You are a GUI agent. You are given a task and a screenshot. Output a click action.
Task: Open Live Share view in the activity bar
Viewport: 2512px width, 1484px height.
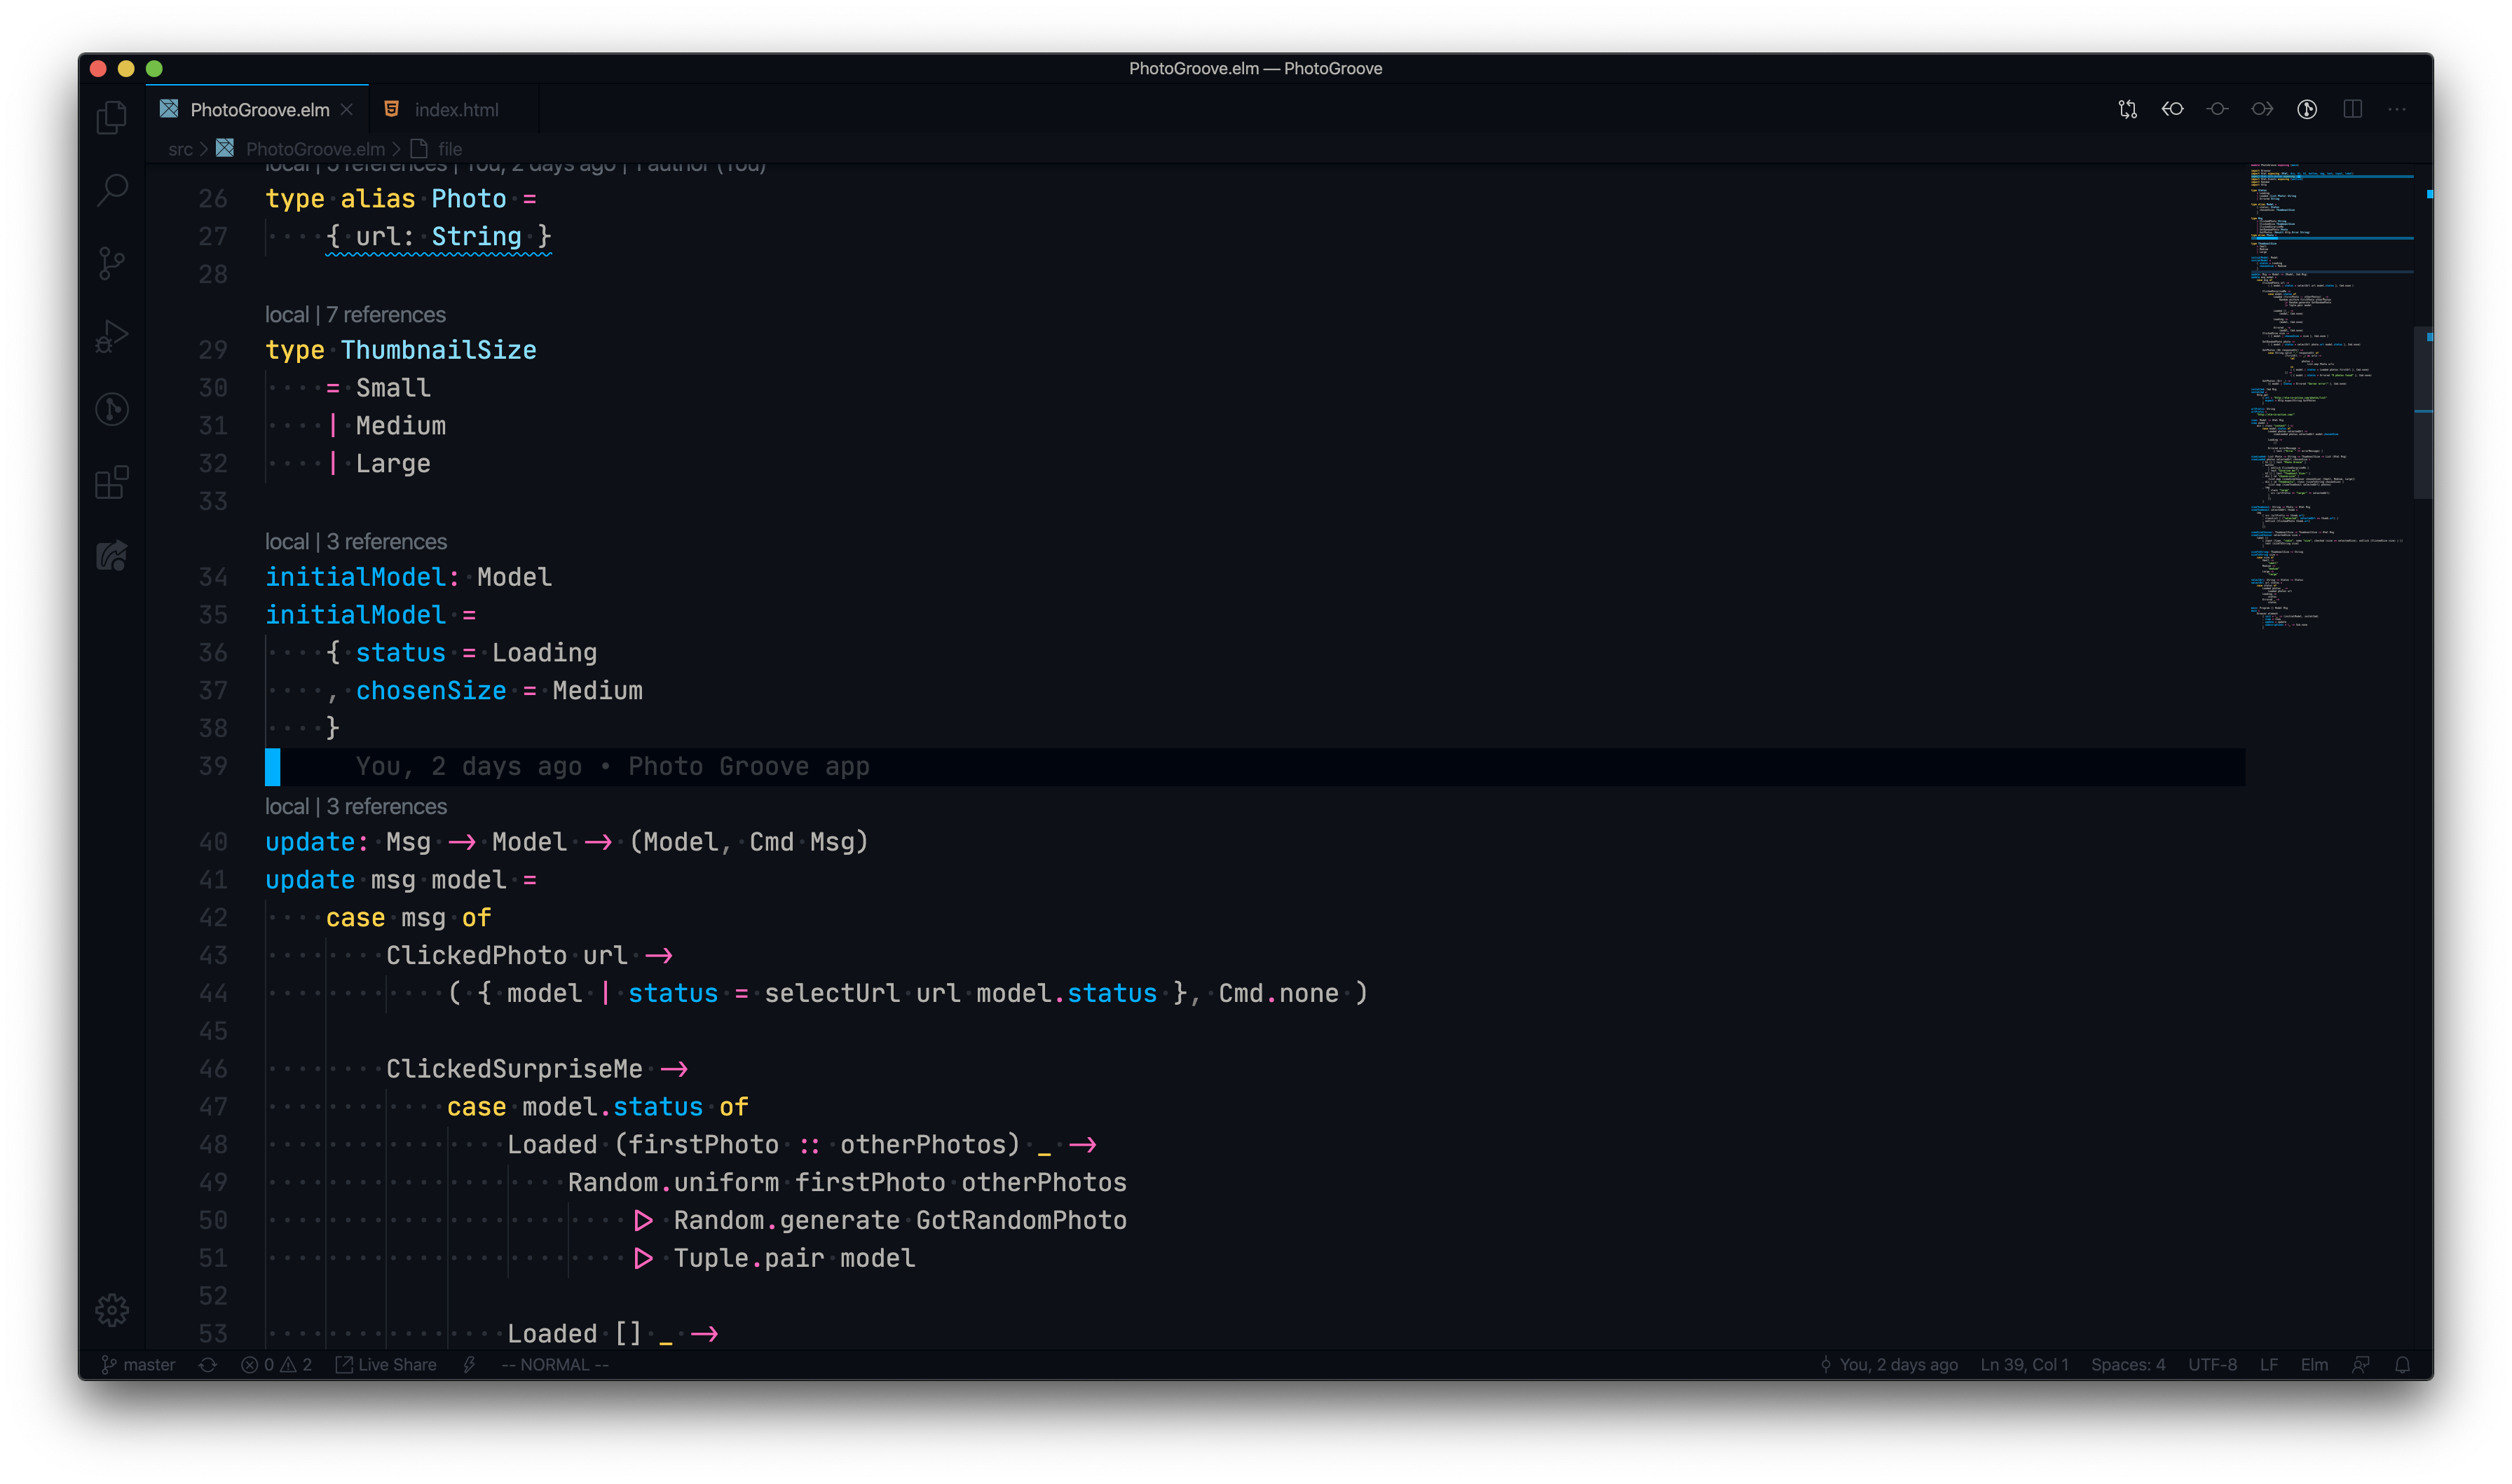coord(112,555)
